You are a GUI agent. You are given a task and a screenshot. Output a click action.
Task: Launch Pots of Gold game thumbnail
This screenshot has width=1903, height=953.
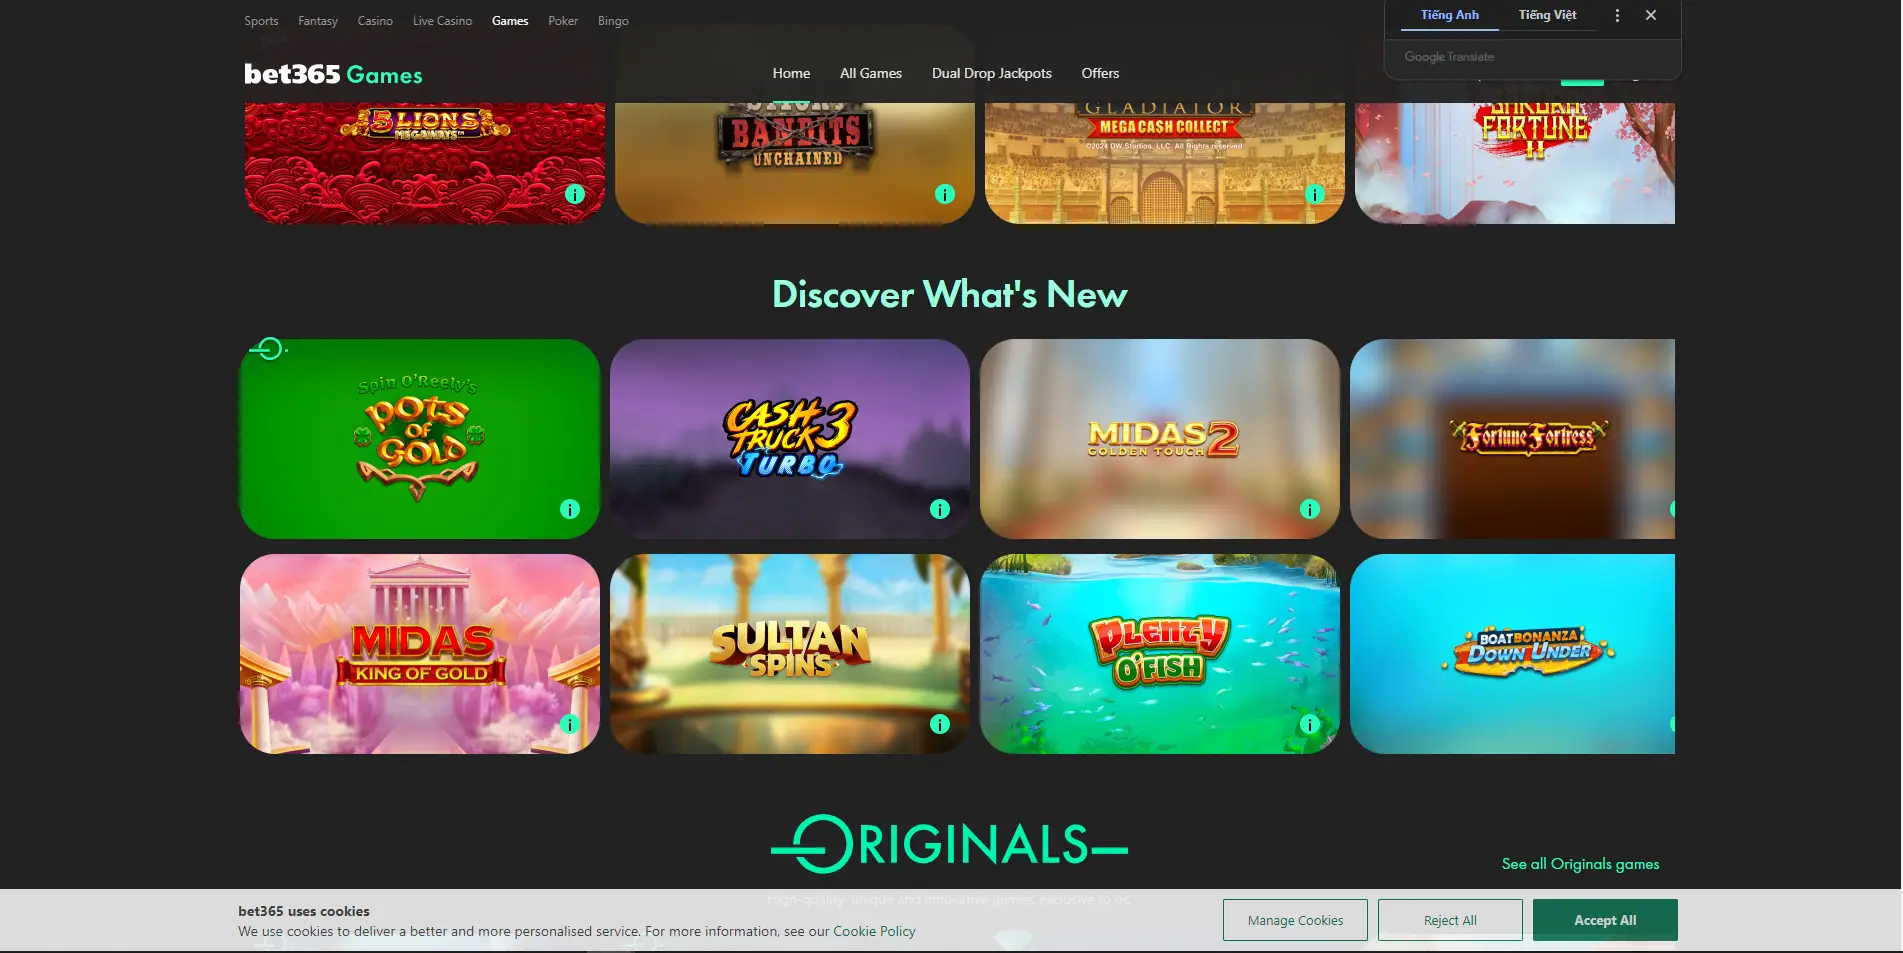point(420,439)
